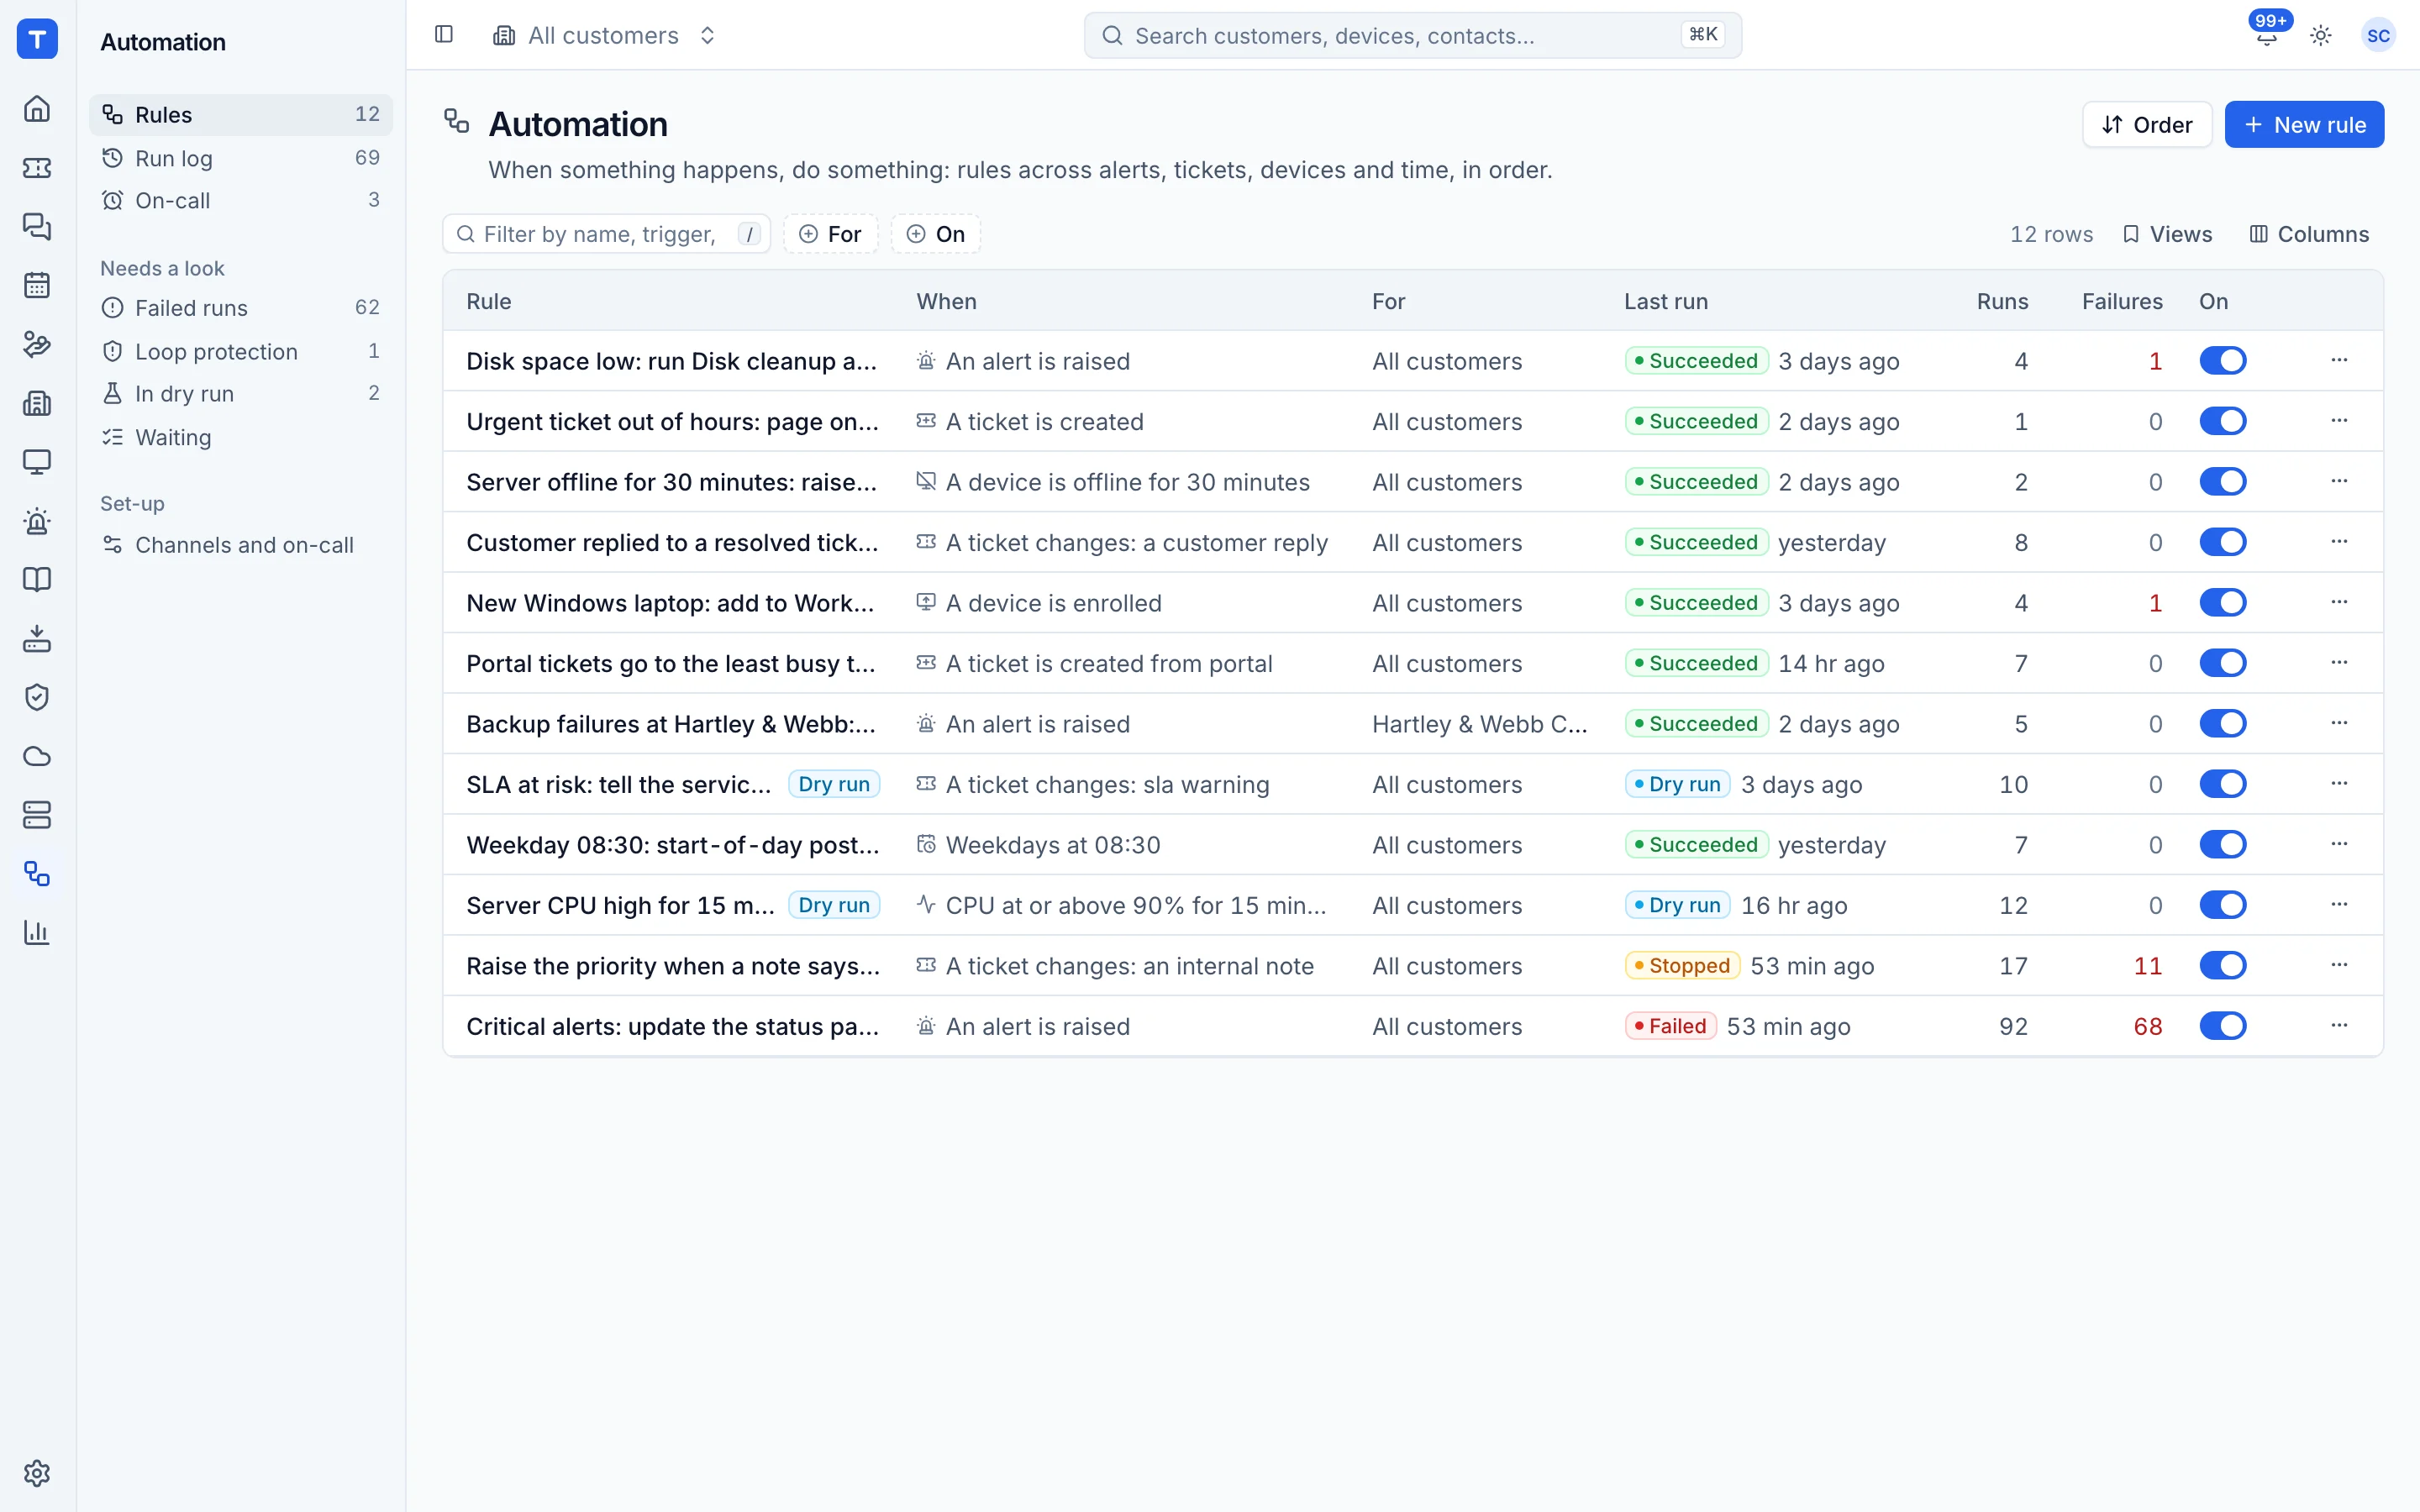Select Rules in the sidebar

pyautogui.click(x=240, y=115)
